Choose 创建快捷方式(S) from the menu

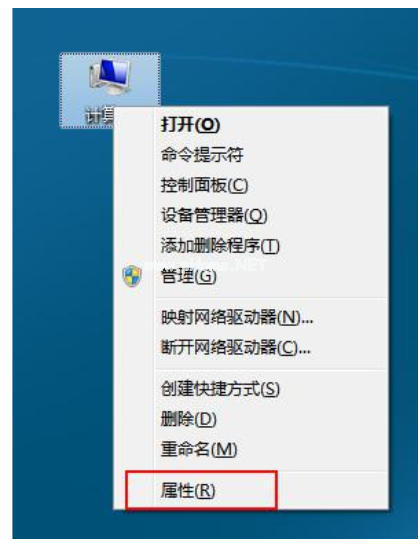[x=251, y=389]
